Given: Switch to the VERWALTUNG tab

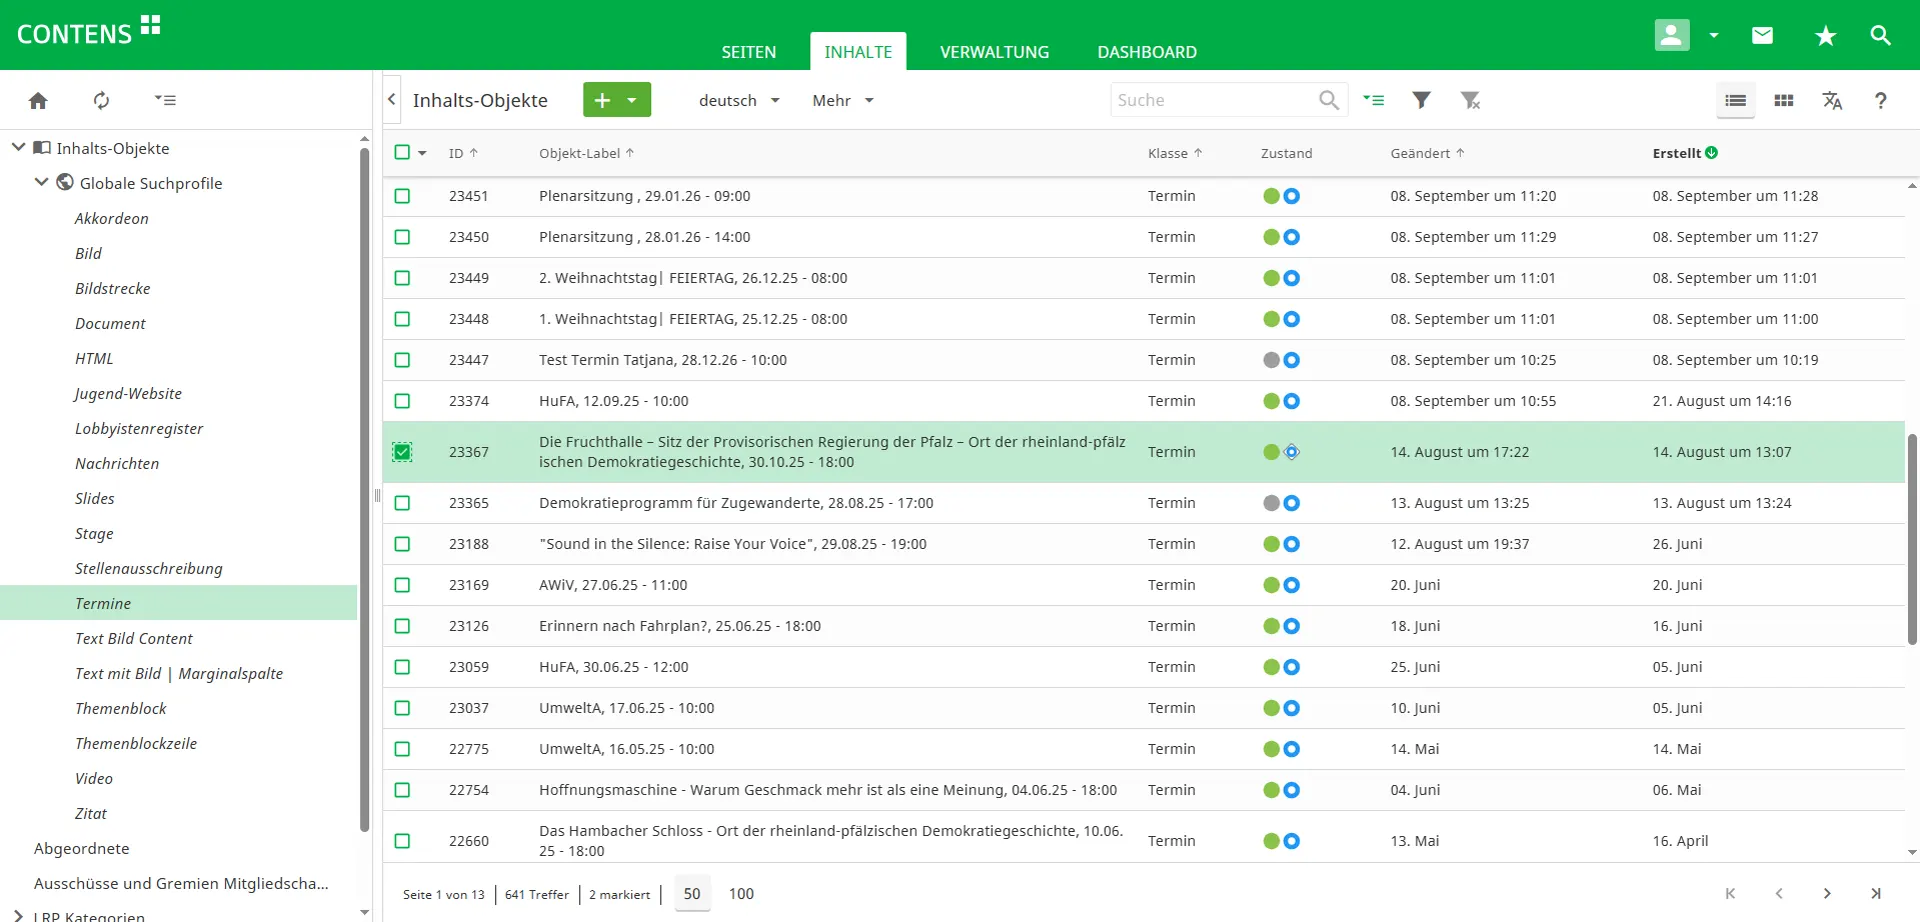Looking at the screenshot, I should [x=994, y=52].
